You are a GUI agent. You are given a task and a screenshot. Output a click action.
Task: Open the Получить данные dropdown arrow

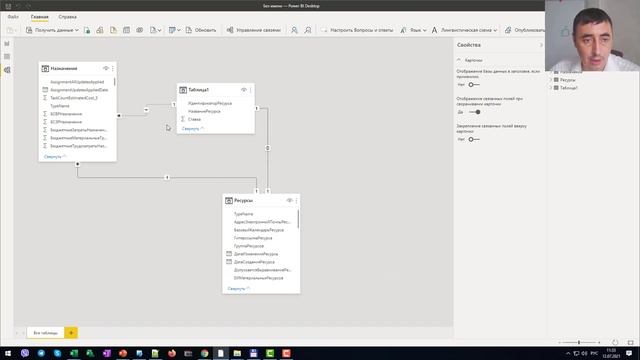(76, 30)
